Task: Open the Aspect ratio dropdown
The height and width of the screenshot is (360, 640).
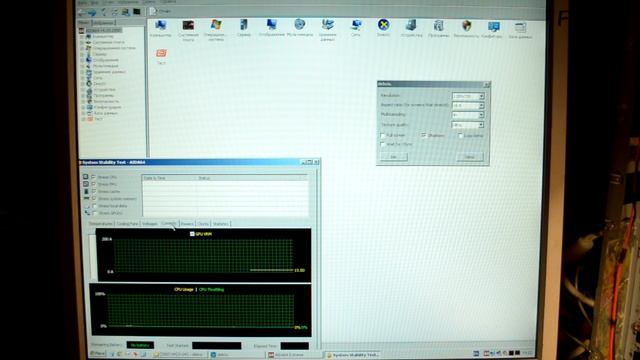Action: pyautogui.click(x=468, y=106)
